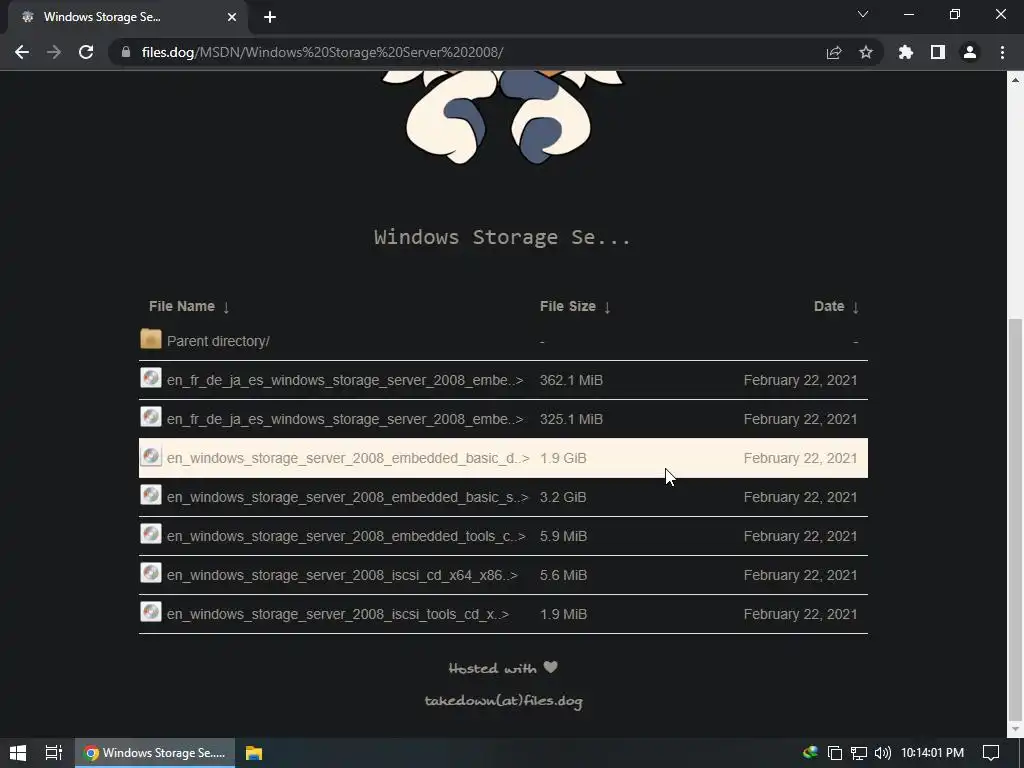Open the Windows Start menu
The width and height of the screenshot is (1024, 768).
[x=18, y=753]
